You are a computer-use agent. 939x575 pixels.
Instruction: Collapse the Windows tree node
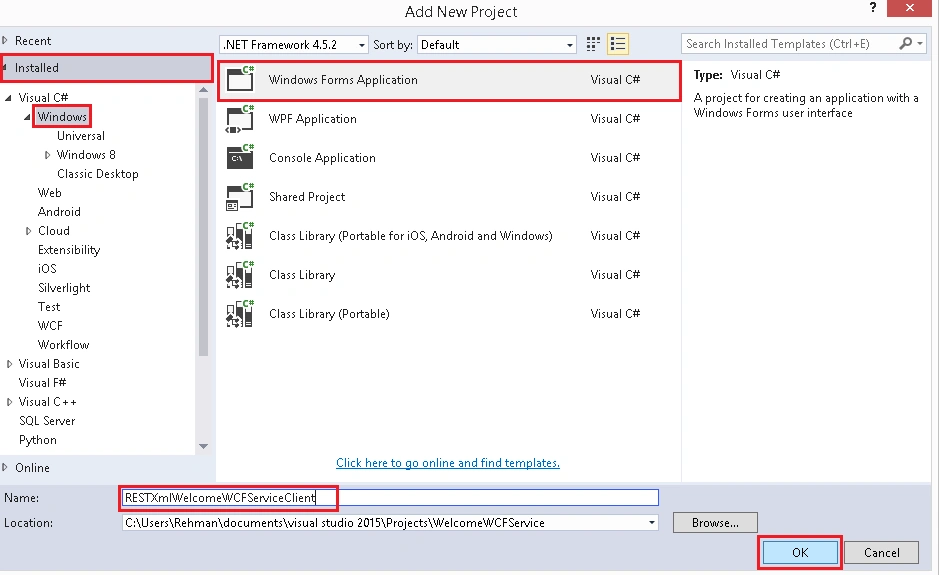27,117
